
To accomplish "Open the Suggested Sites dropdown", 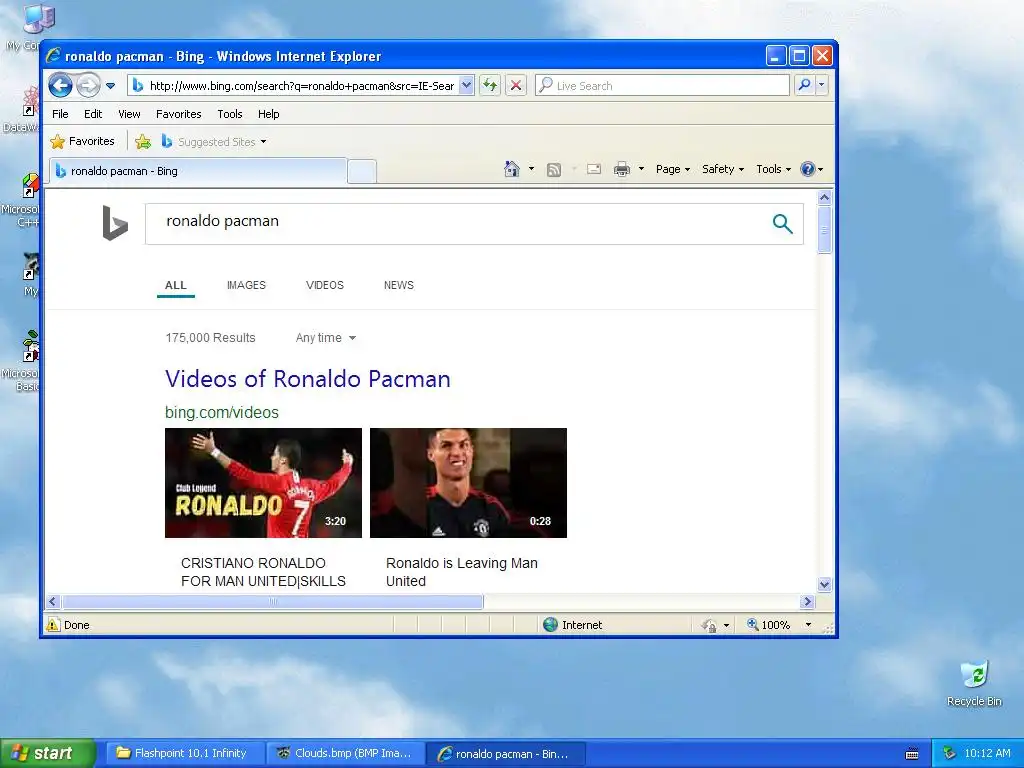I will pos(214,142).
